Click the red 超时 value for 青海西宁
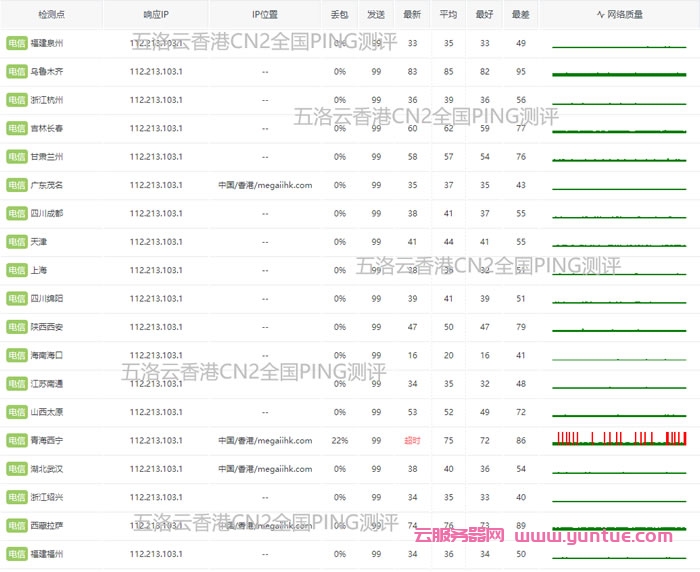The image size is (700, 572). point(412,440)
